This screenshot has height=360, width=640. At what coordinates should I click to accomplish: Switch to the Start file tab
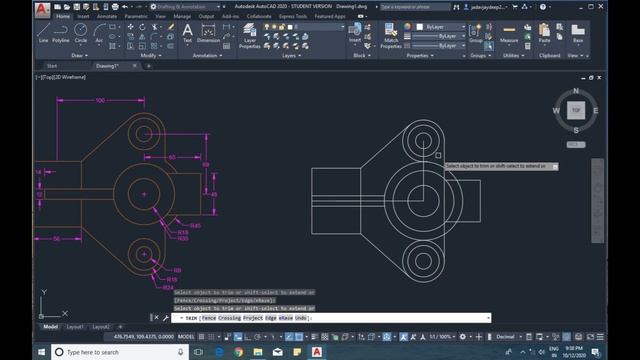52,66
